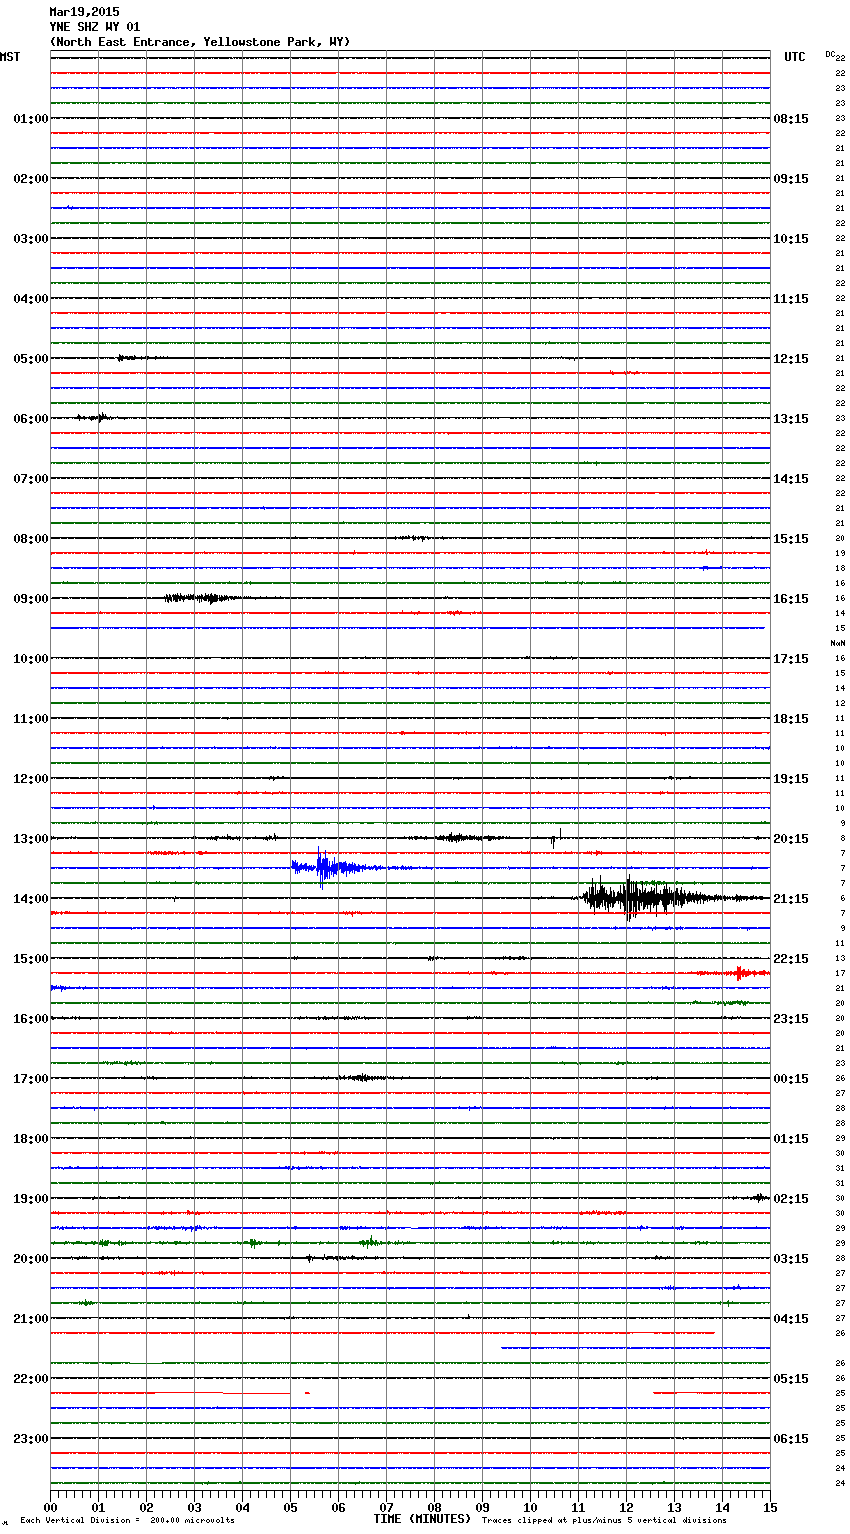Click the large black earthquake burst on the 14:00 trace

(630, 897)
